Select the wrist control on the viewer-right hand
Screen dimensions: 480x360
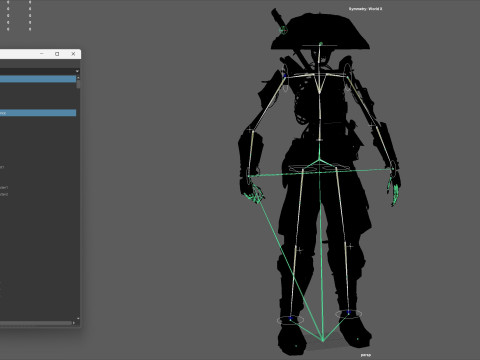point(393,169)
